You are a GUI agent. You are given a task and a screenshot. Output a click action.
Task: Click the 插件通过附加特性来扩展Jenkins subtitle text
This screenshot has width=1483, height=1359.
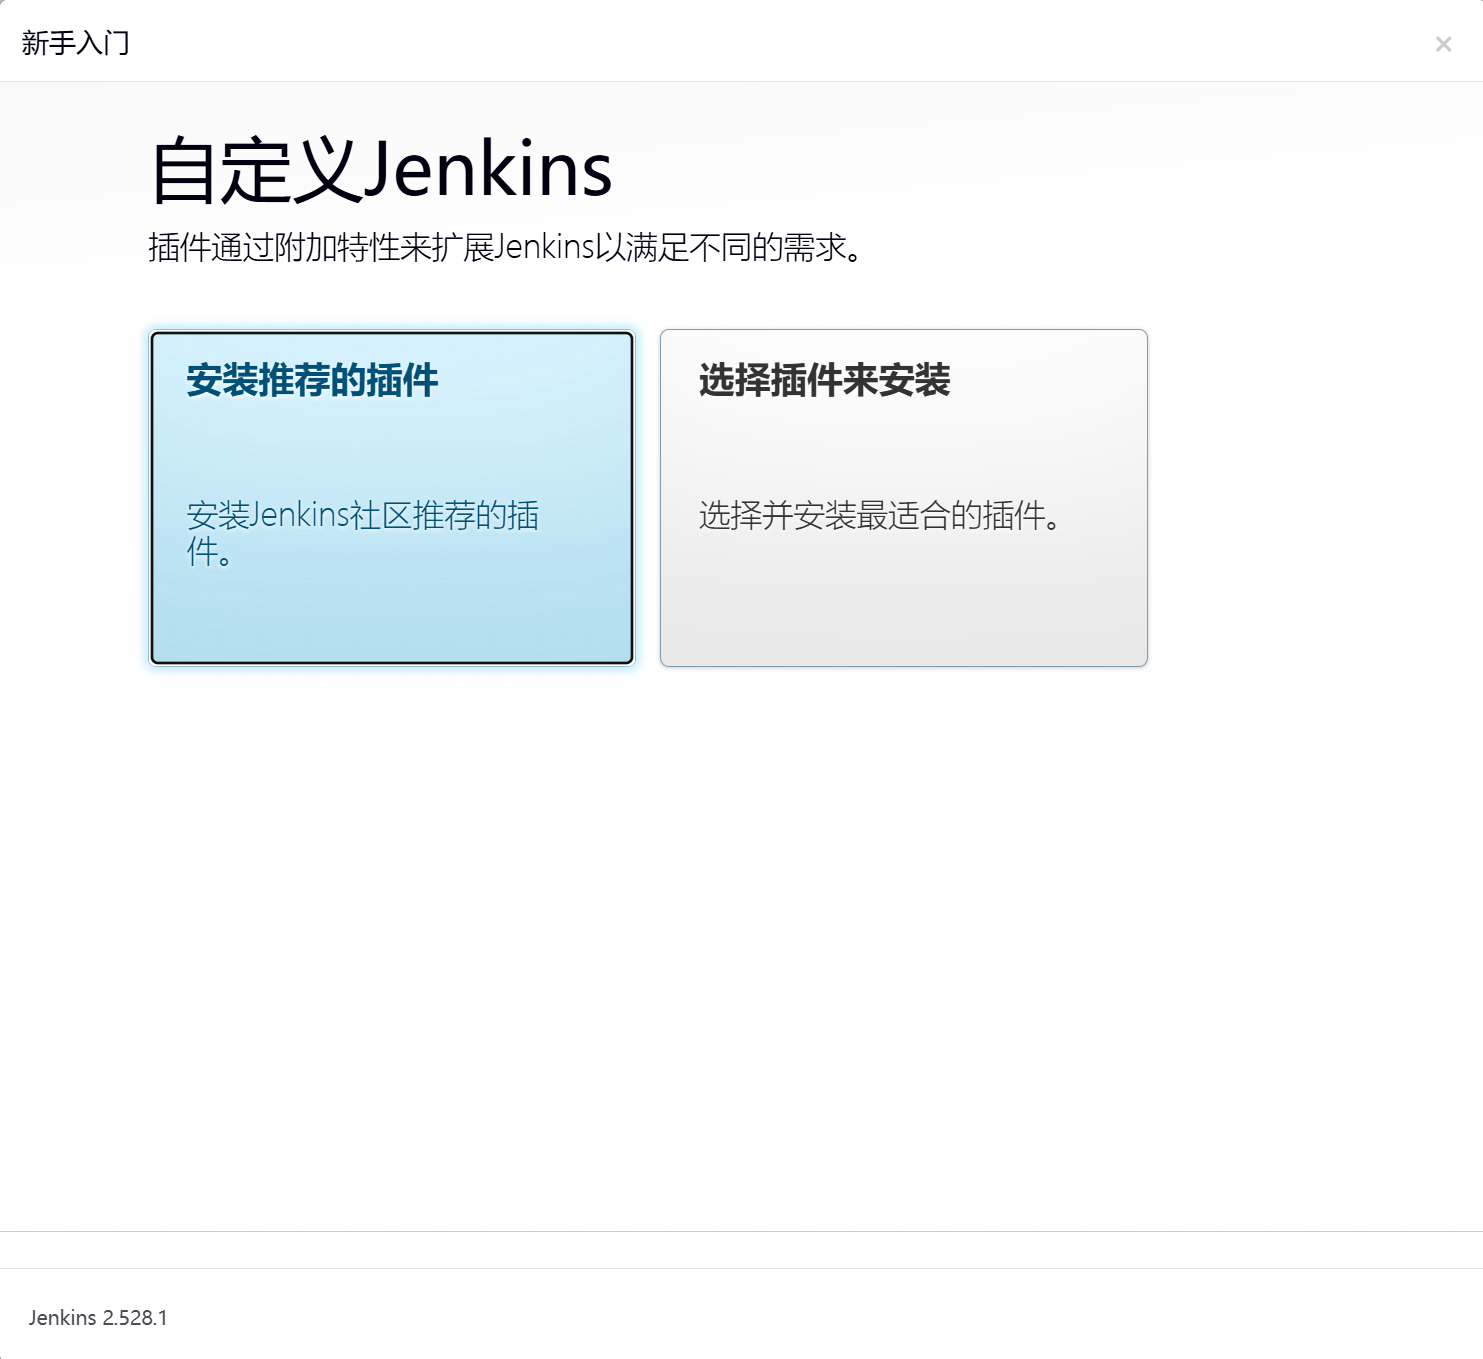(x=505, y=247)
